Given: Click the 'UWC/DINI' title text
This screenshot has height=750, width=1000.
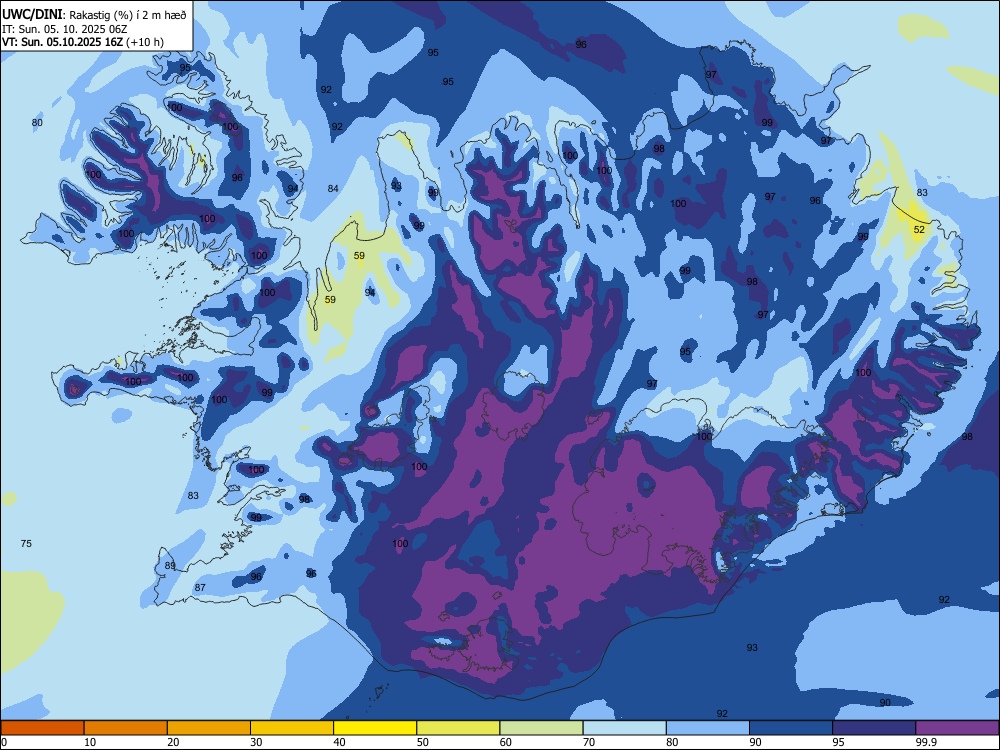Looking at the screenshot, I should tap(32, 13).
